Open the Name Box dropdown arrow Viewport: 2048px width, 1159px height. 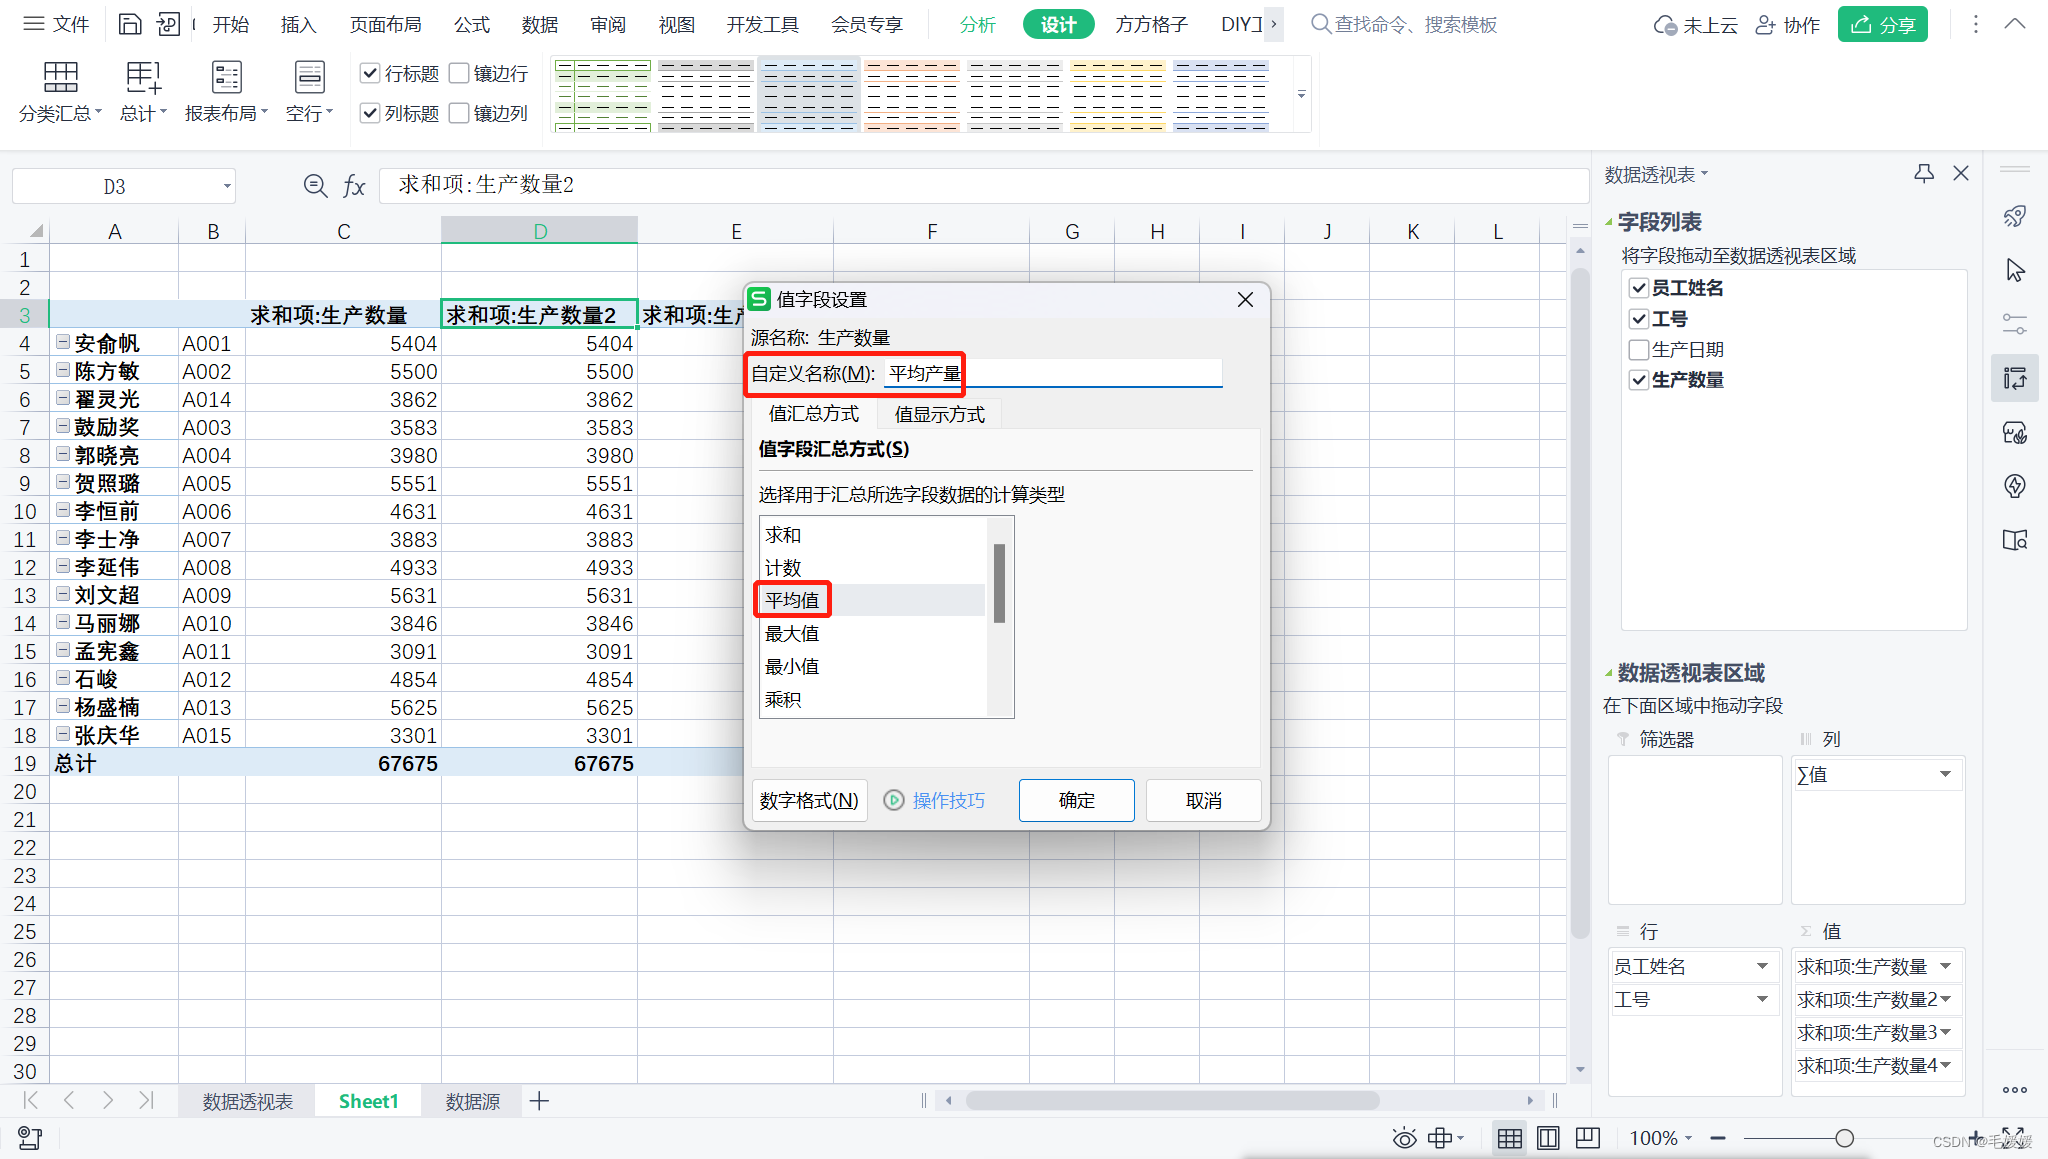pos(227,186)
